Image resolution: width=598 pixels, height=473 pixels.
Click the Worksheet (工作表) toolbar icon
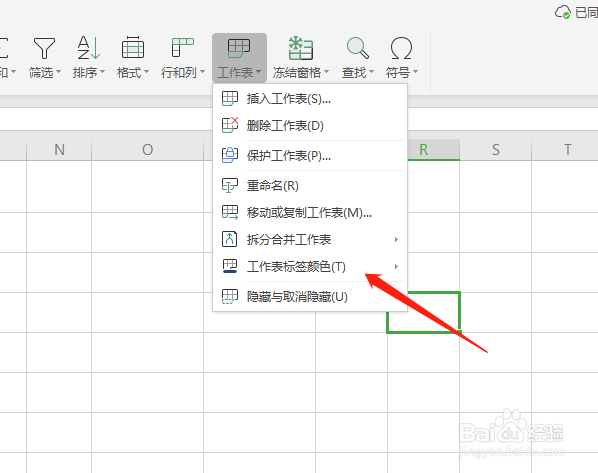[x=239, y=48]
